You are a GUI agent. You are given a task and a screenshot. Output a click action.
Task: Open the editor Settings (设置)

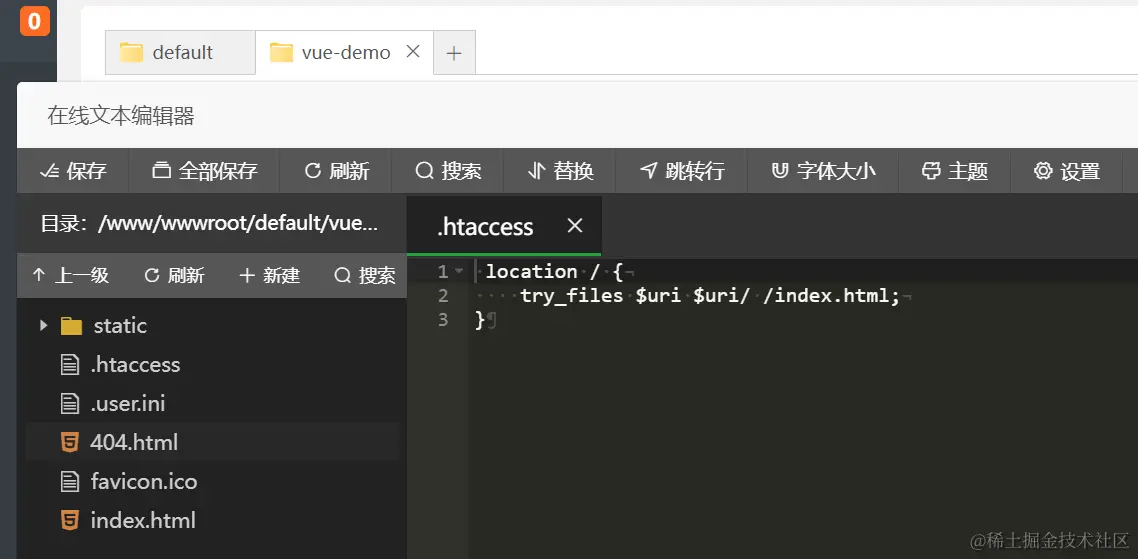(1043, 171)
